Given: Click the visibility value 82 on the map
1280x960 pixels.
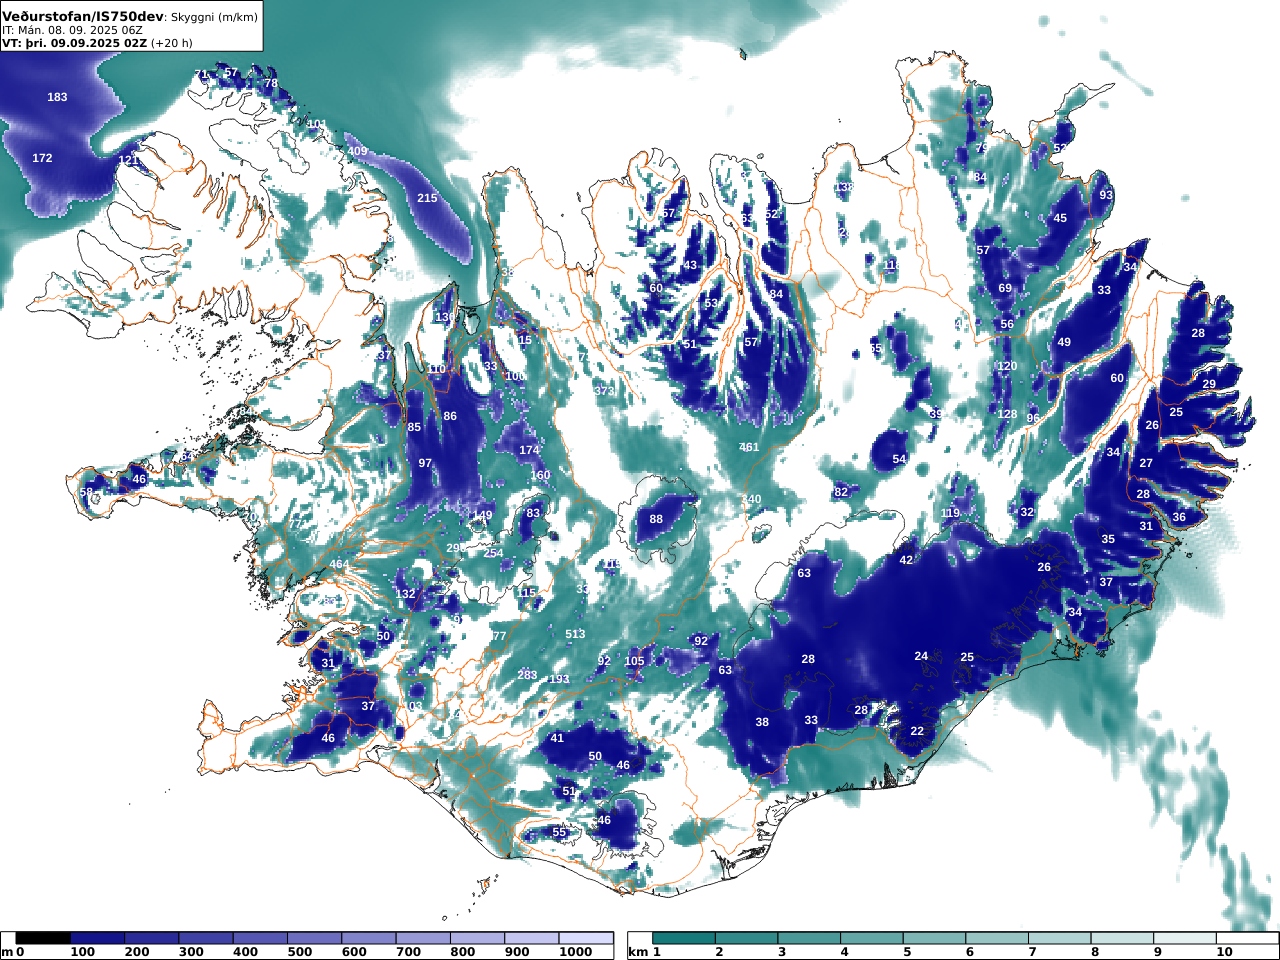Looking at the screenshot, I should (841, 492).
